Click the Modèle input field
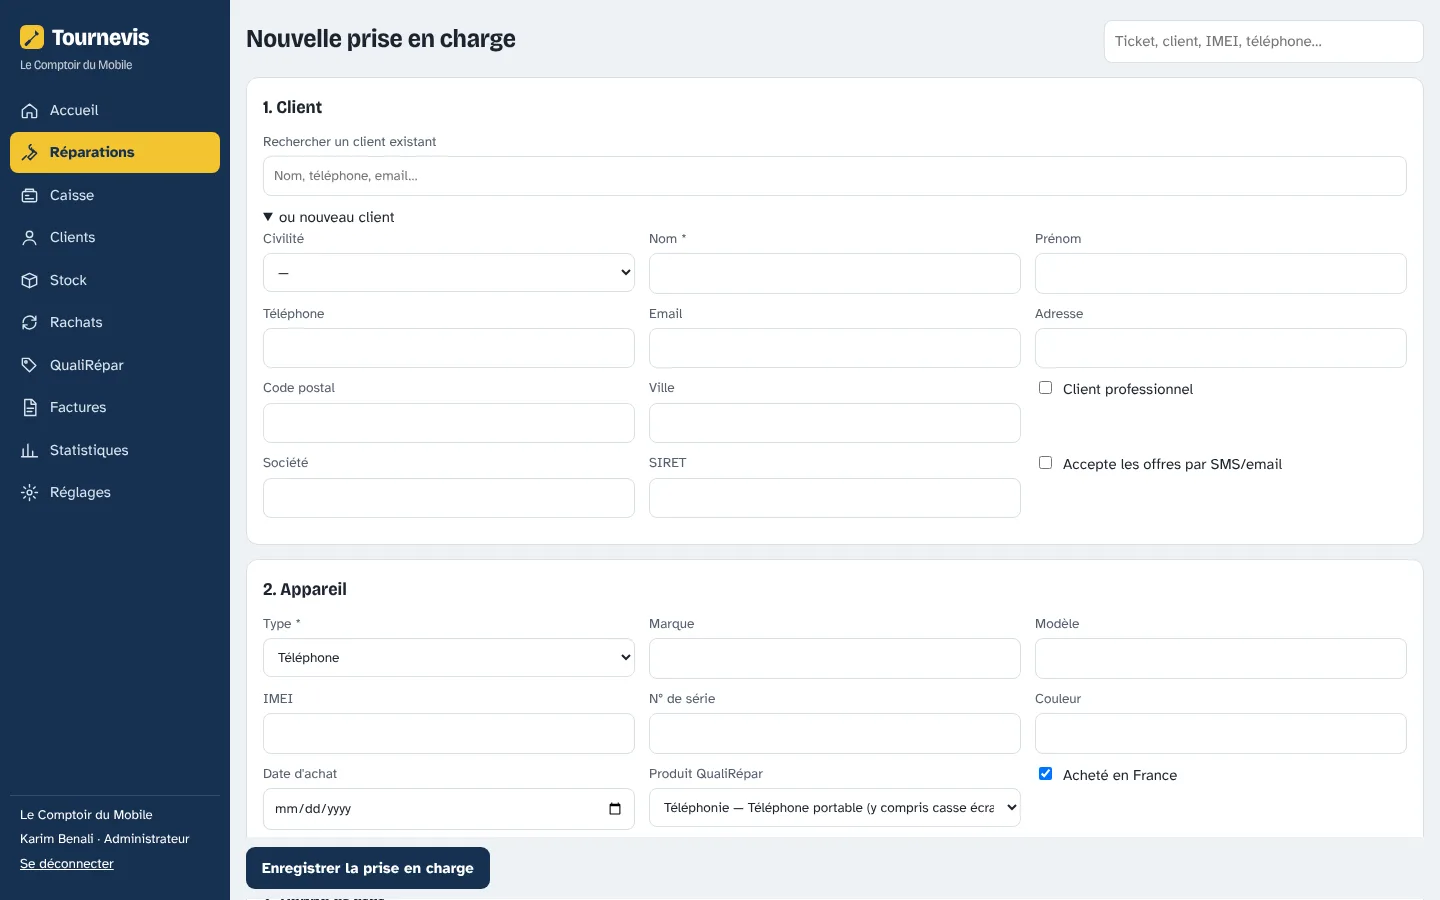This screenshot has height=900, width=1440. tap(1221, 659)
